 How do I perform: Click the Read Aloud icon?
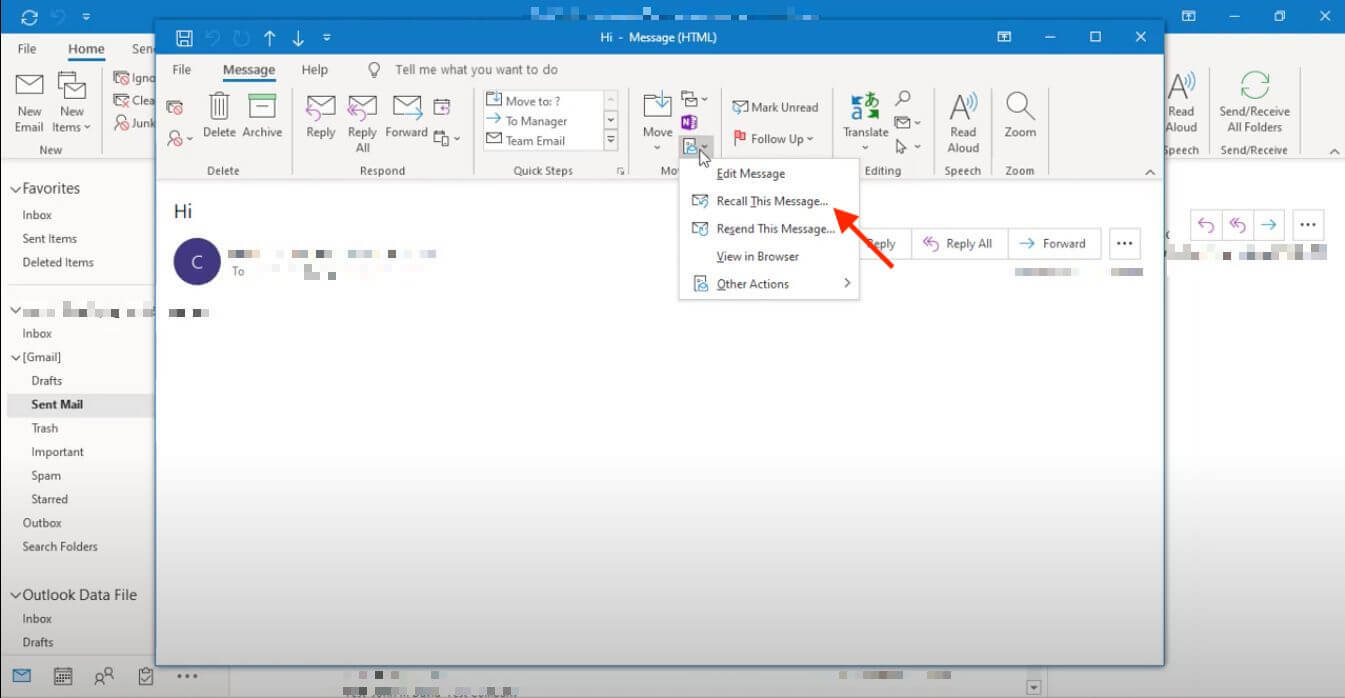pos(962,118)
